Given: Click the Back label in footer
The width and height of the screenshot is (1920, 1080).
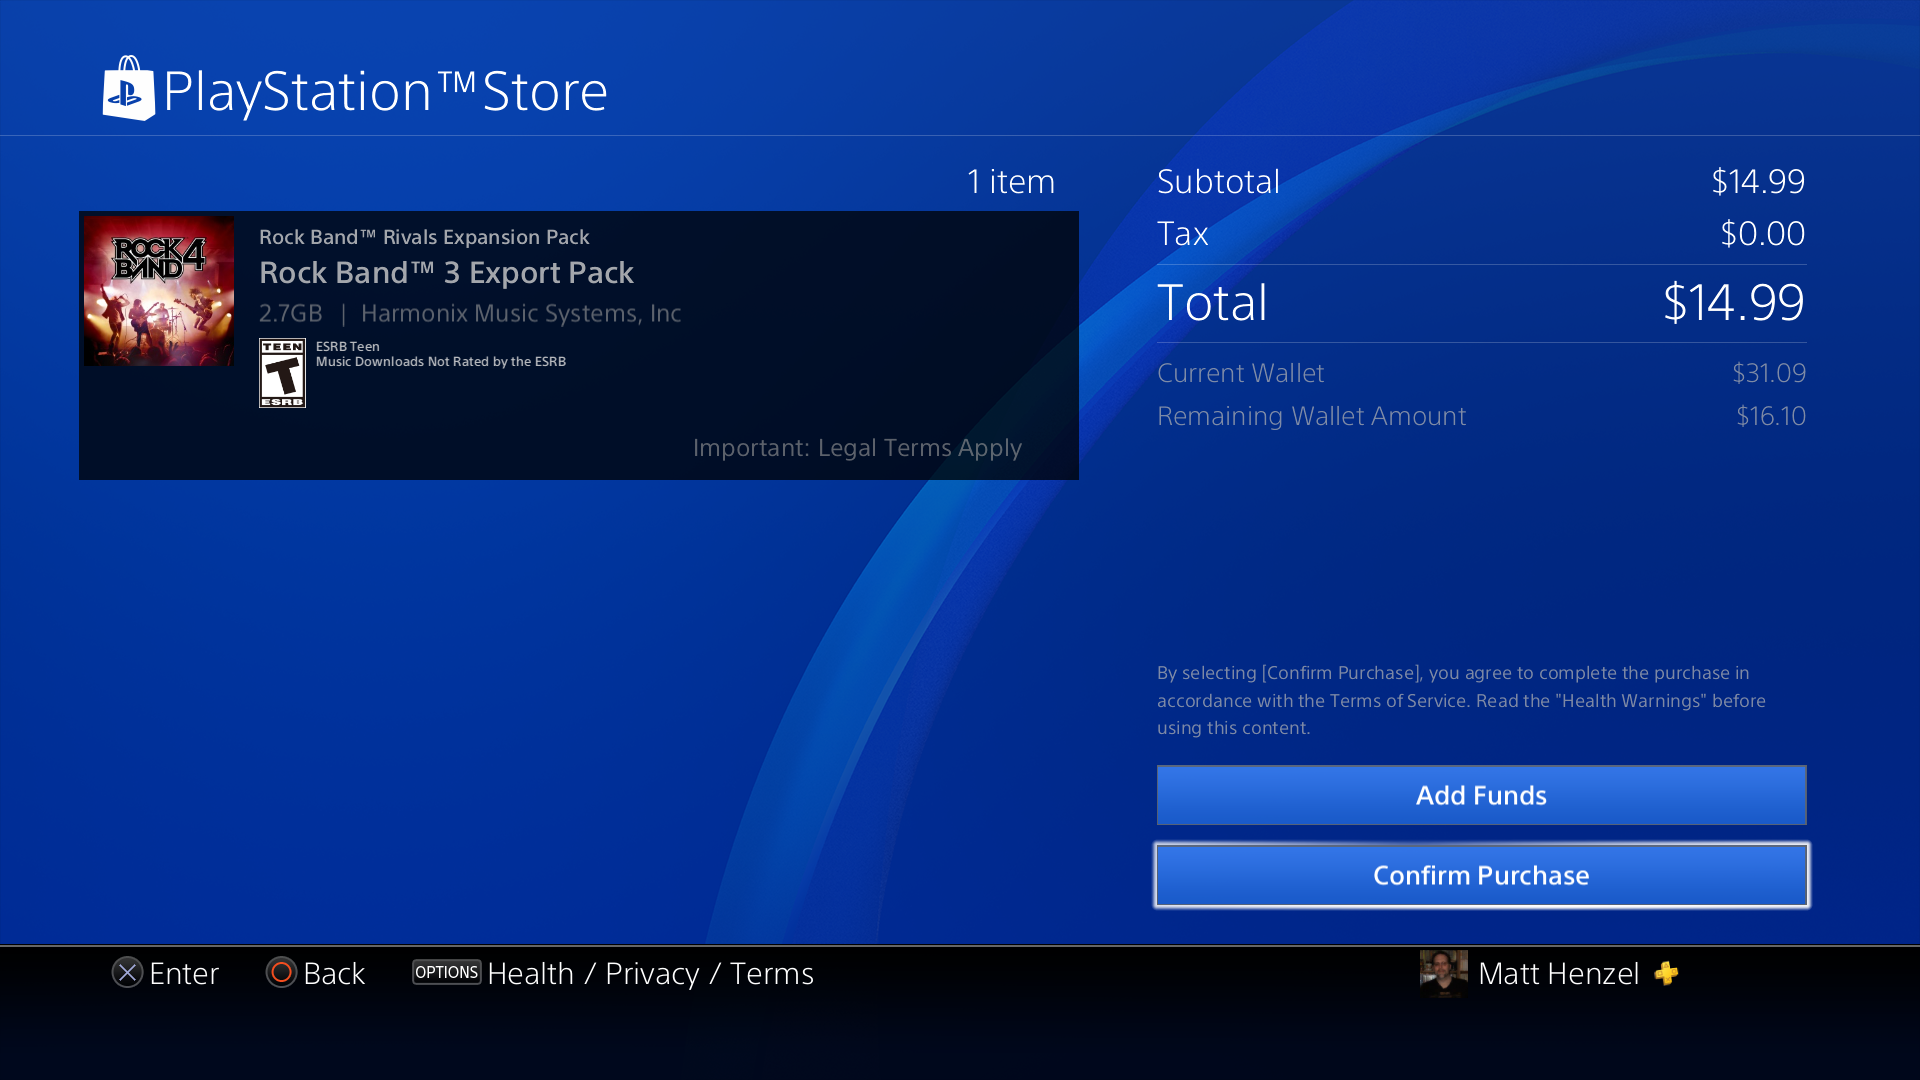Looking at the screenshot, I should click(334, 973).
